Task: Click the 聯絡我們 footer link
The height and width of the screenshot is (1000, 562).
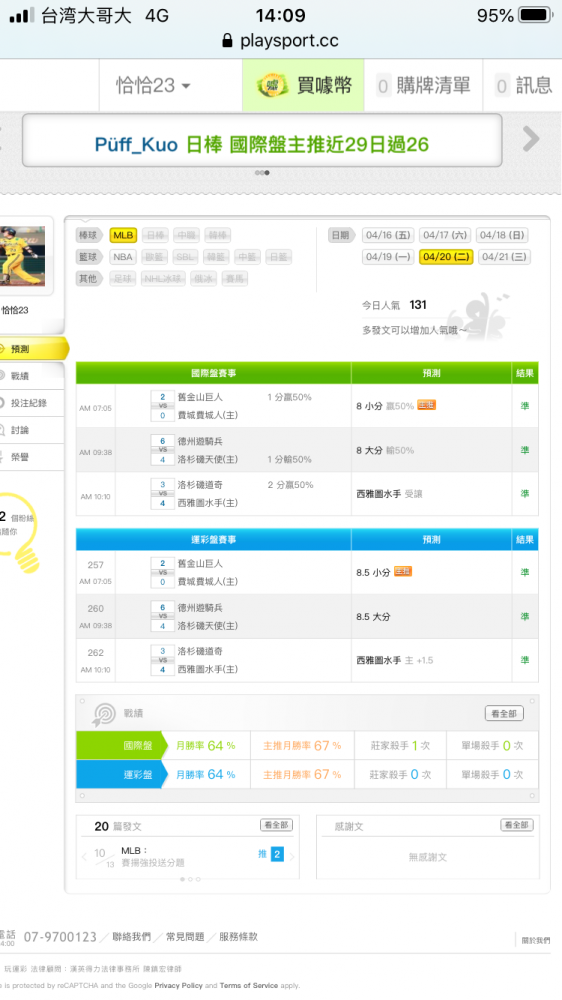Action: coord(131,937)
